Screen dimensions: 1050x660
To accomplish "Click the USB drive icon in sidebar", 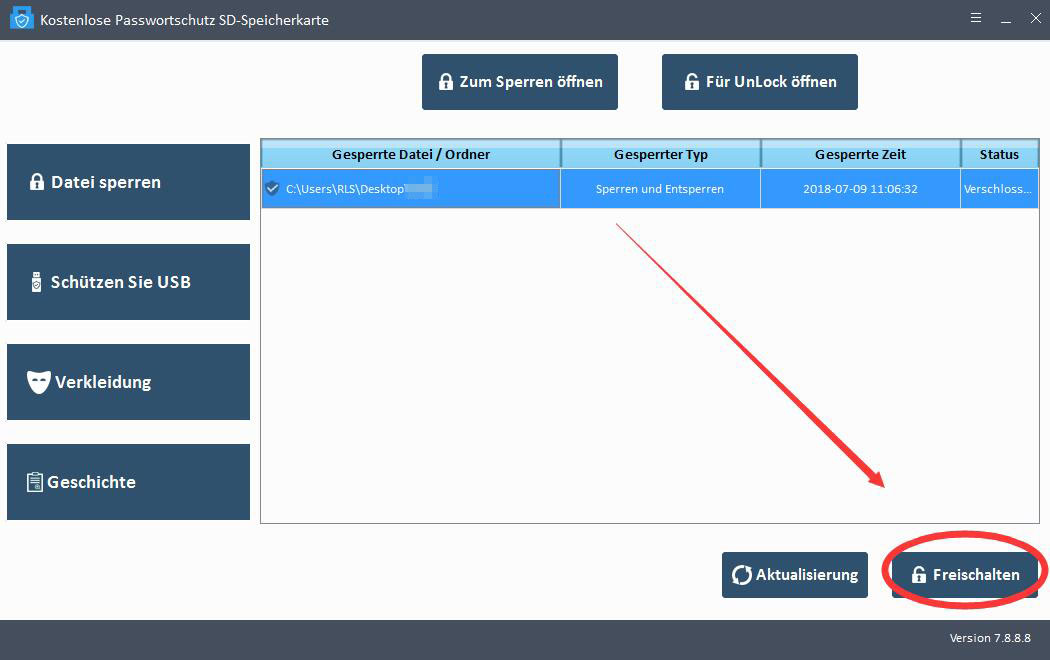I will point(37,282).
